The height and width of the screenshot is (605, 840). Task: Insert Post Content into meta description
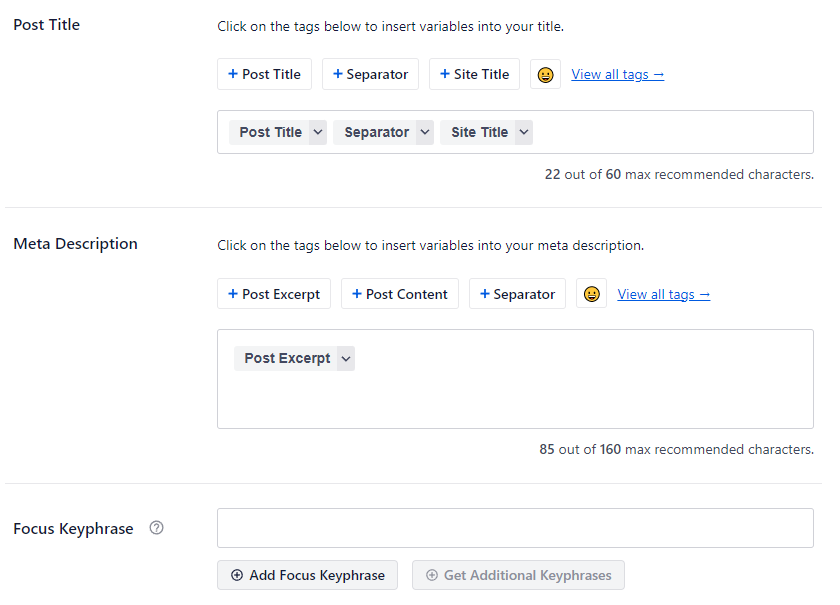399,293
